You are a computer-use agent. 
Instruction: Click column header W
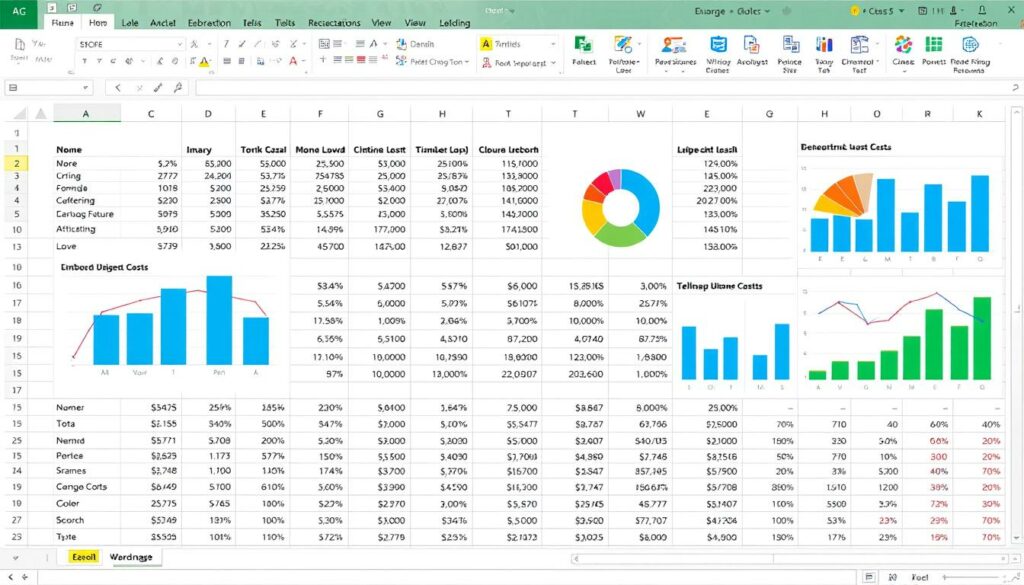pos(640,114)
